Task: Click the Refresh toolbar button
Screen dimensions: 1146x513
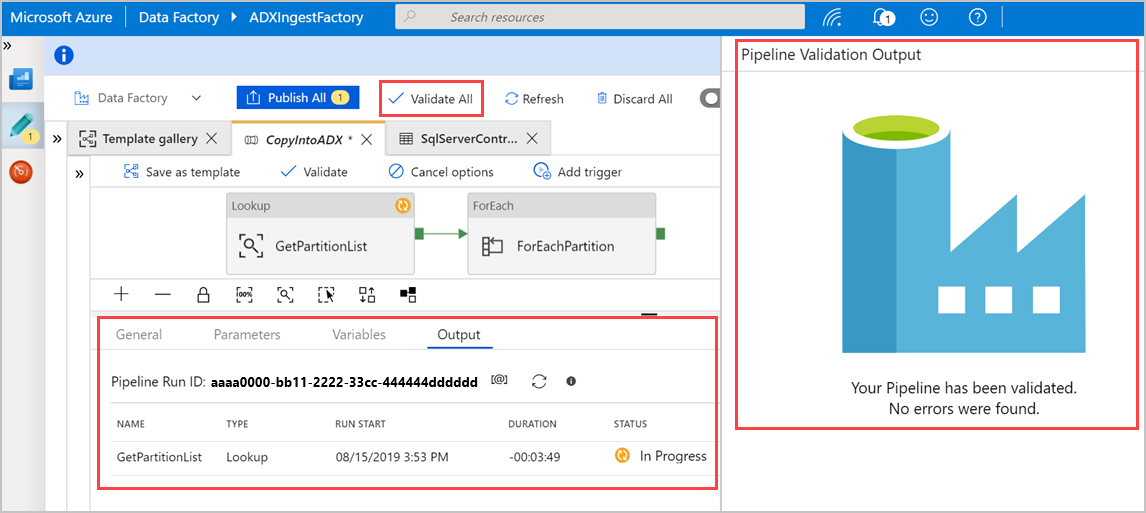Action: pos(534,99)
